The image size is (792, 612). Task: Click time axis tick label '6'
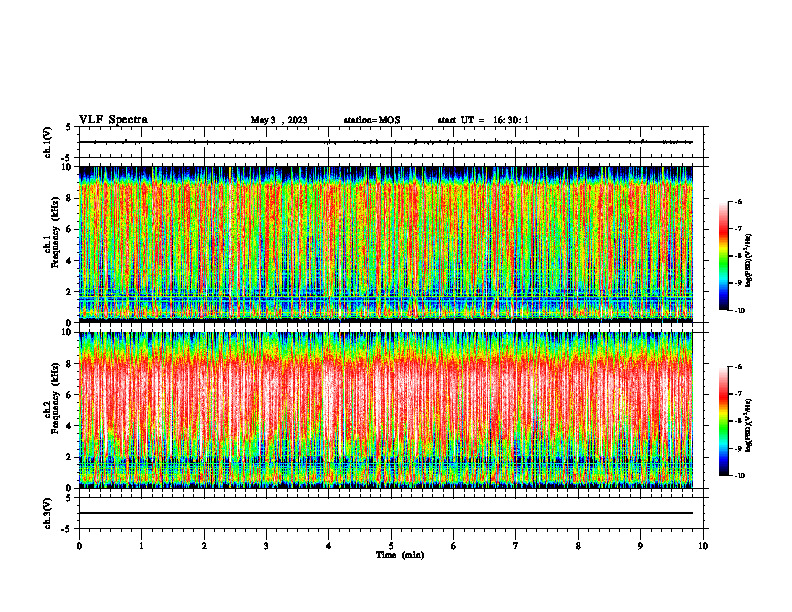coord(454,546)
